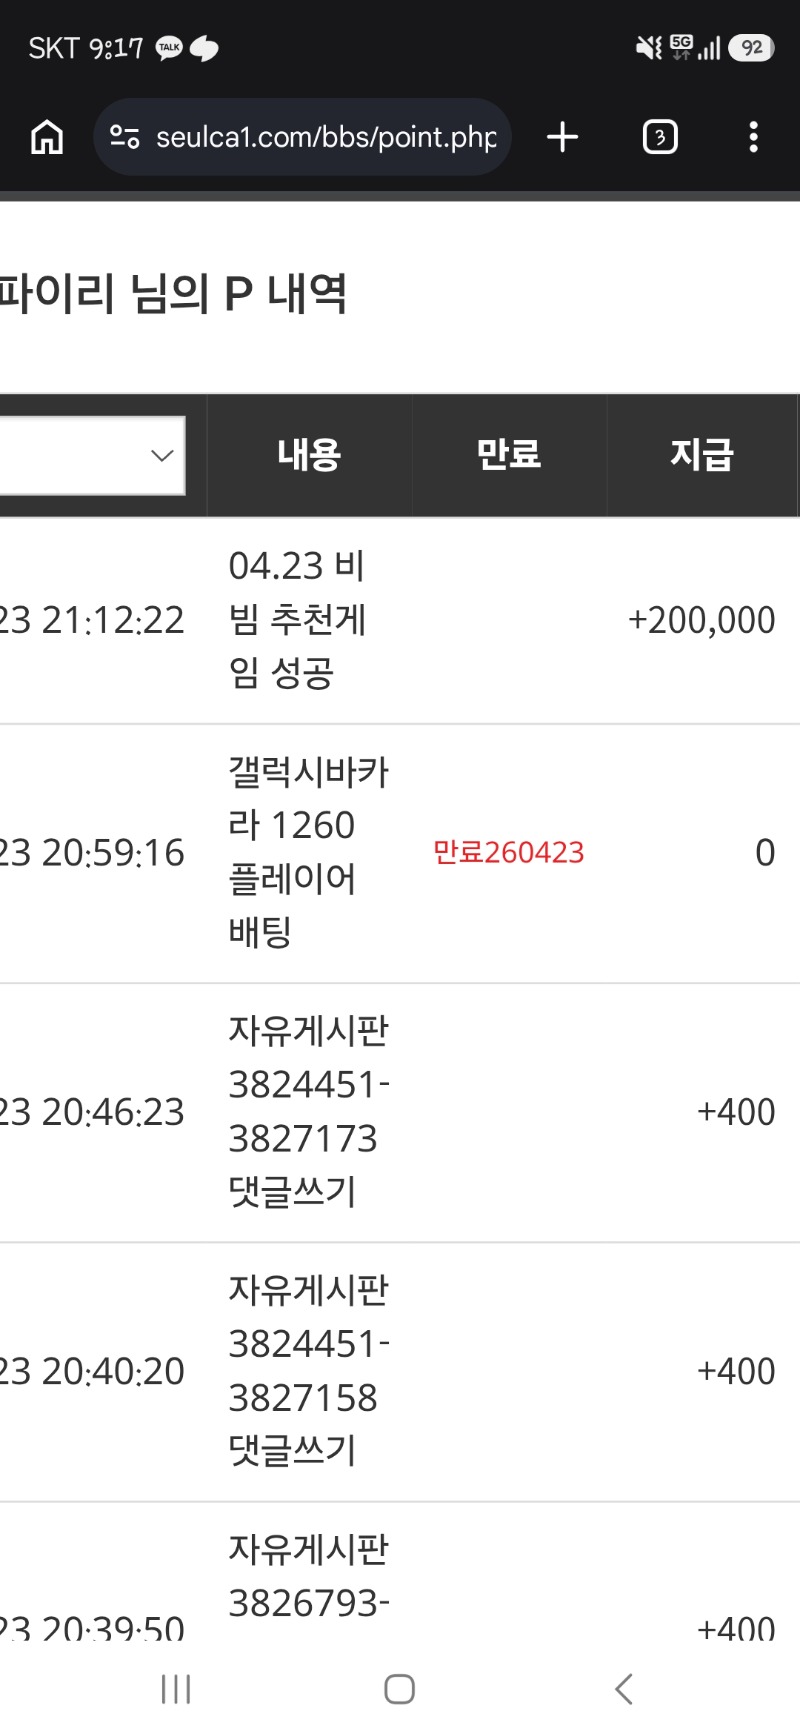Tap the battery indicator showing 92
The image size is (800, 1734).
coord(751,48)
